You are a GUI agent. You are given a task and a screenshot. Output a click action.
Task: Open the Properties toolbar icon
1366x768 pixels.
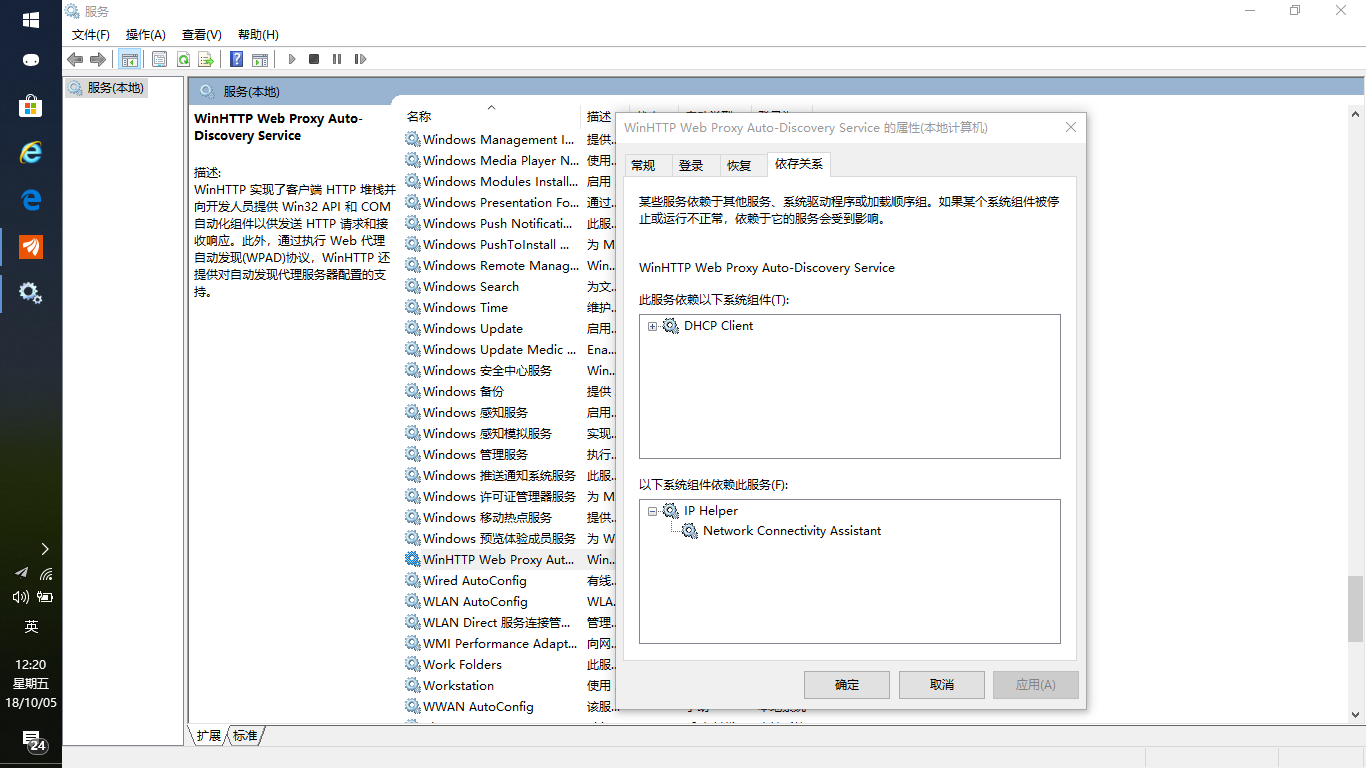(x=160, y=59)
